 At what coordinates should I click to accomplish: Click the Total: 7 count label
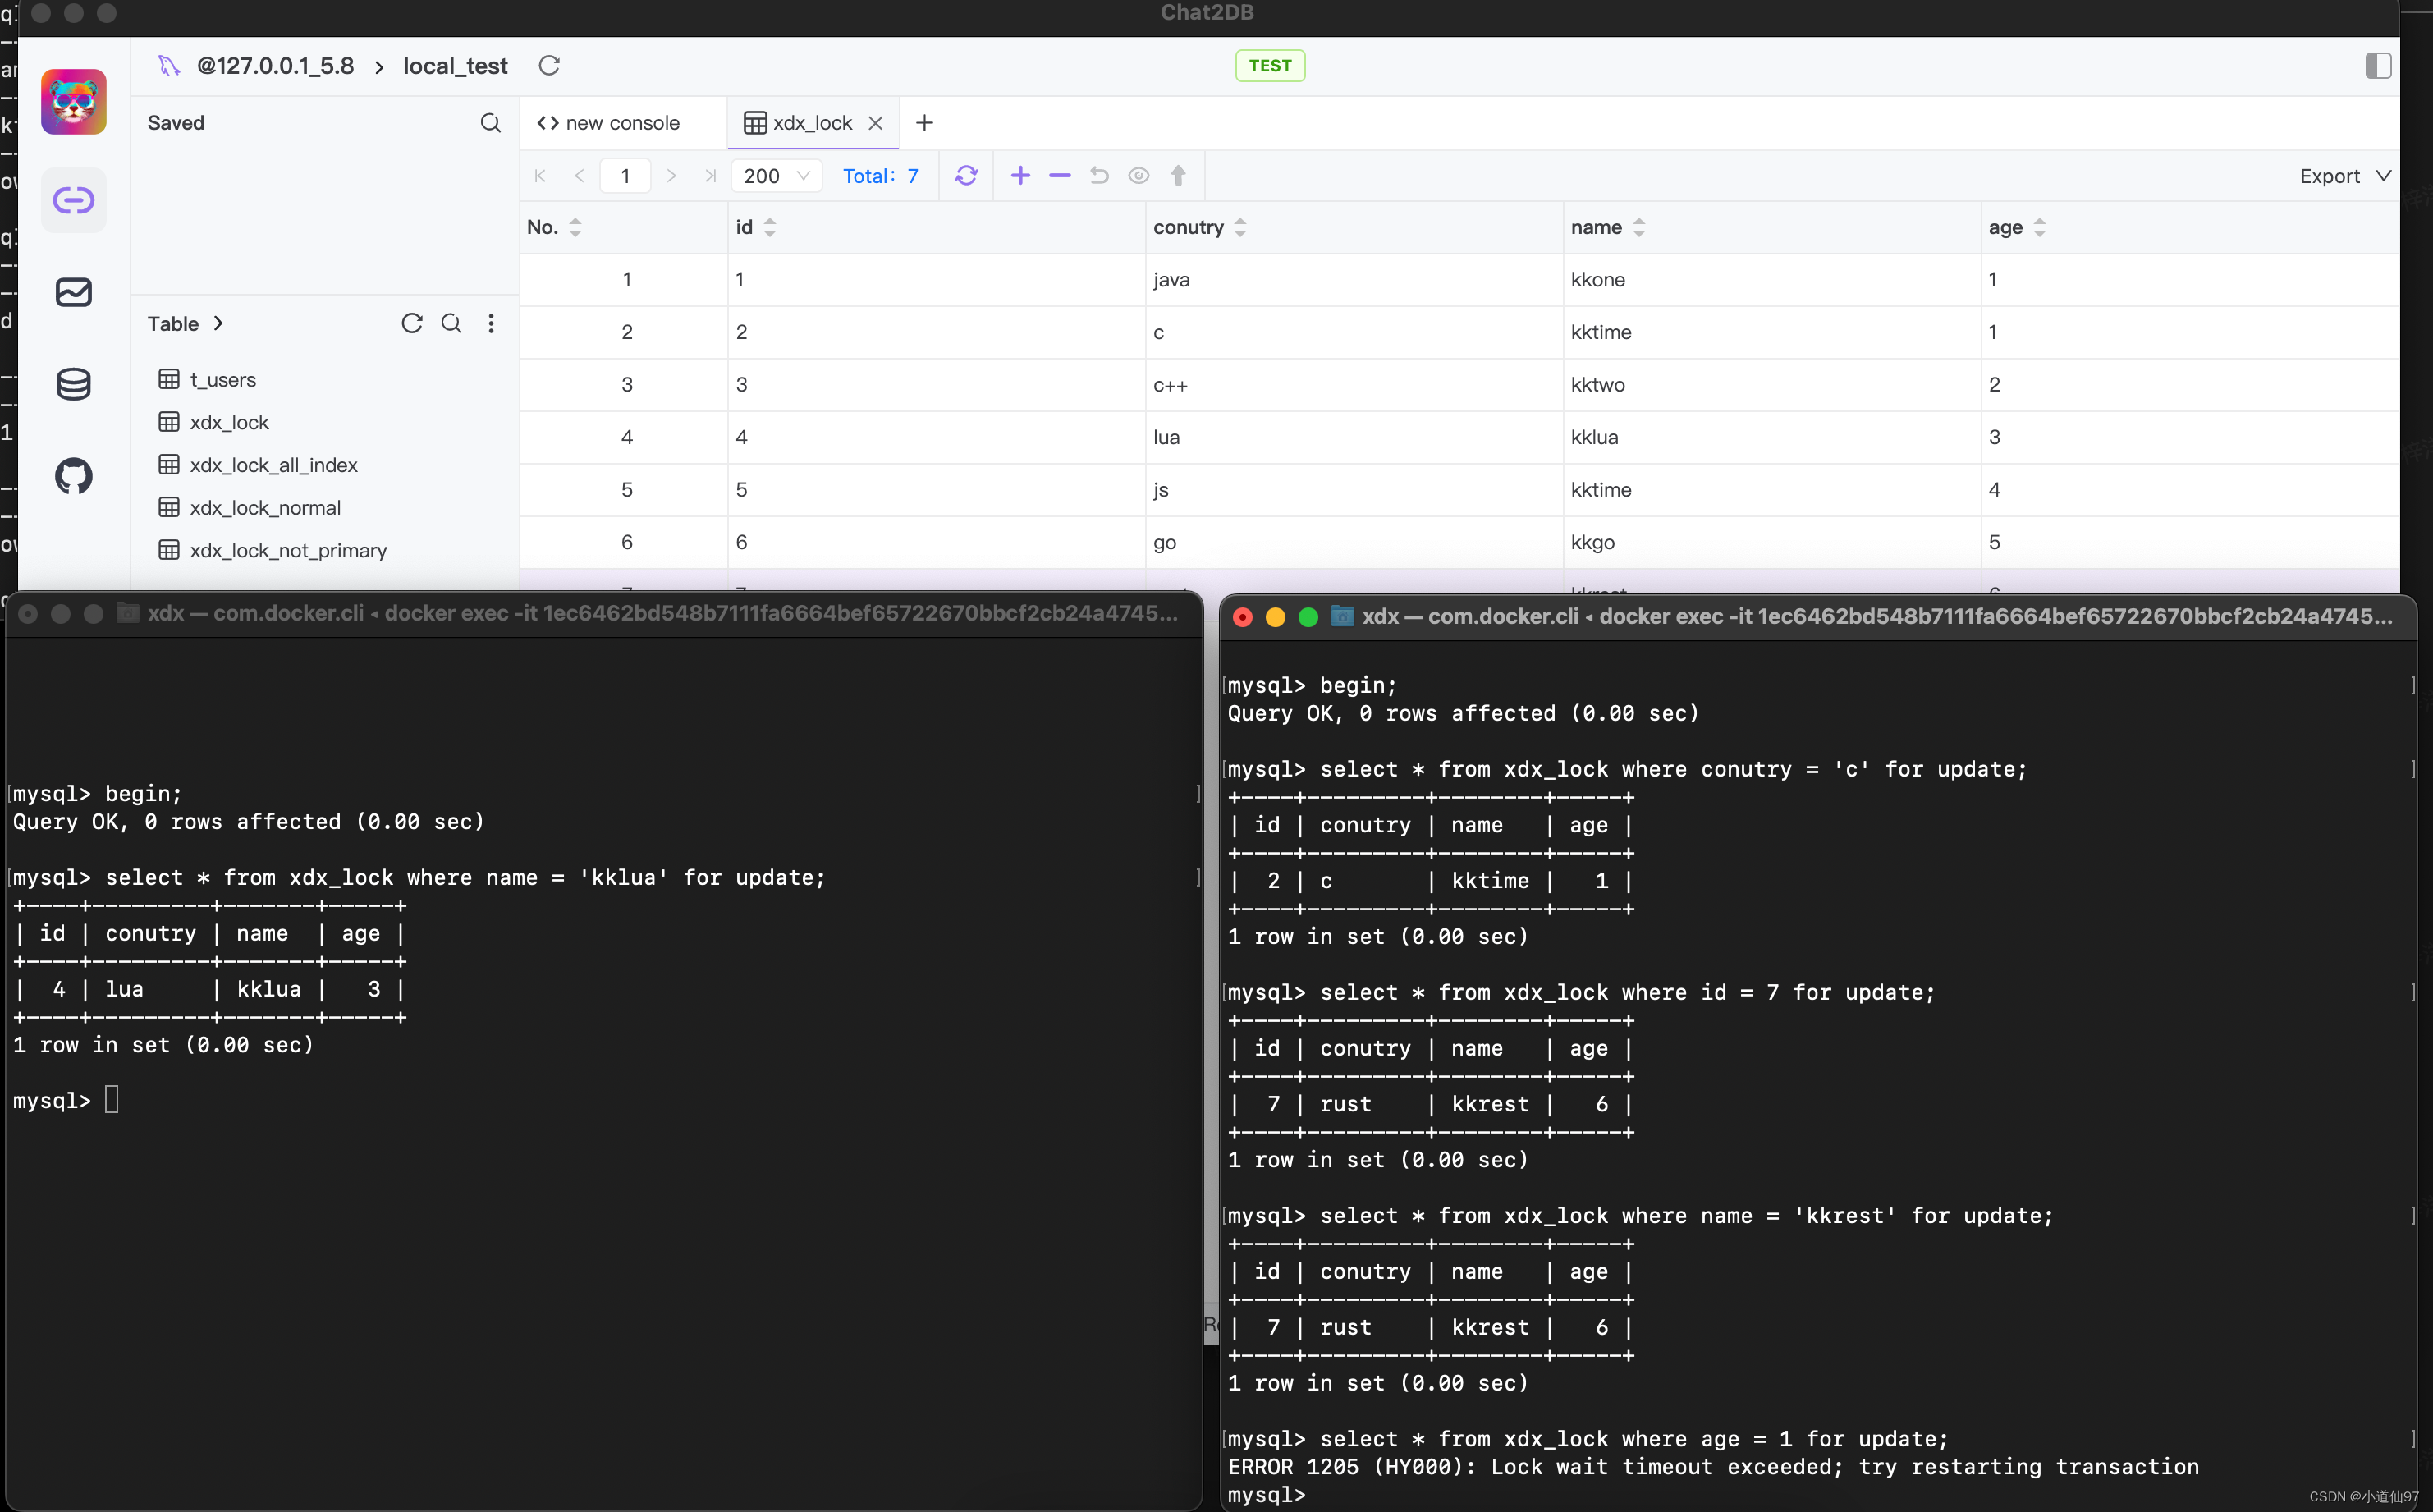881,176
